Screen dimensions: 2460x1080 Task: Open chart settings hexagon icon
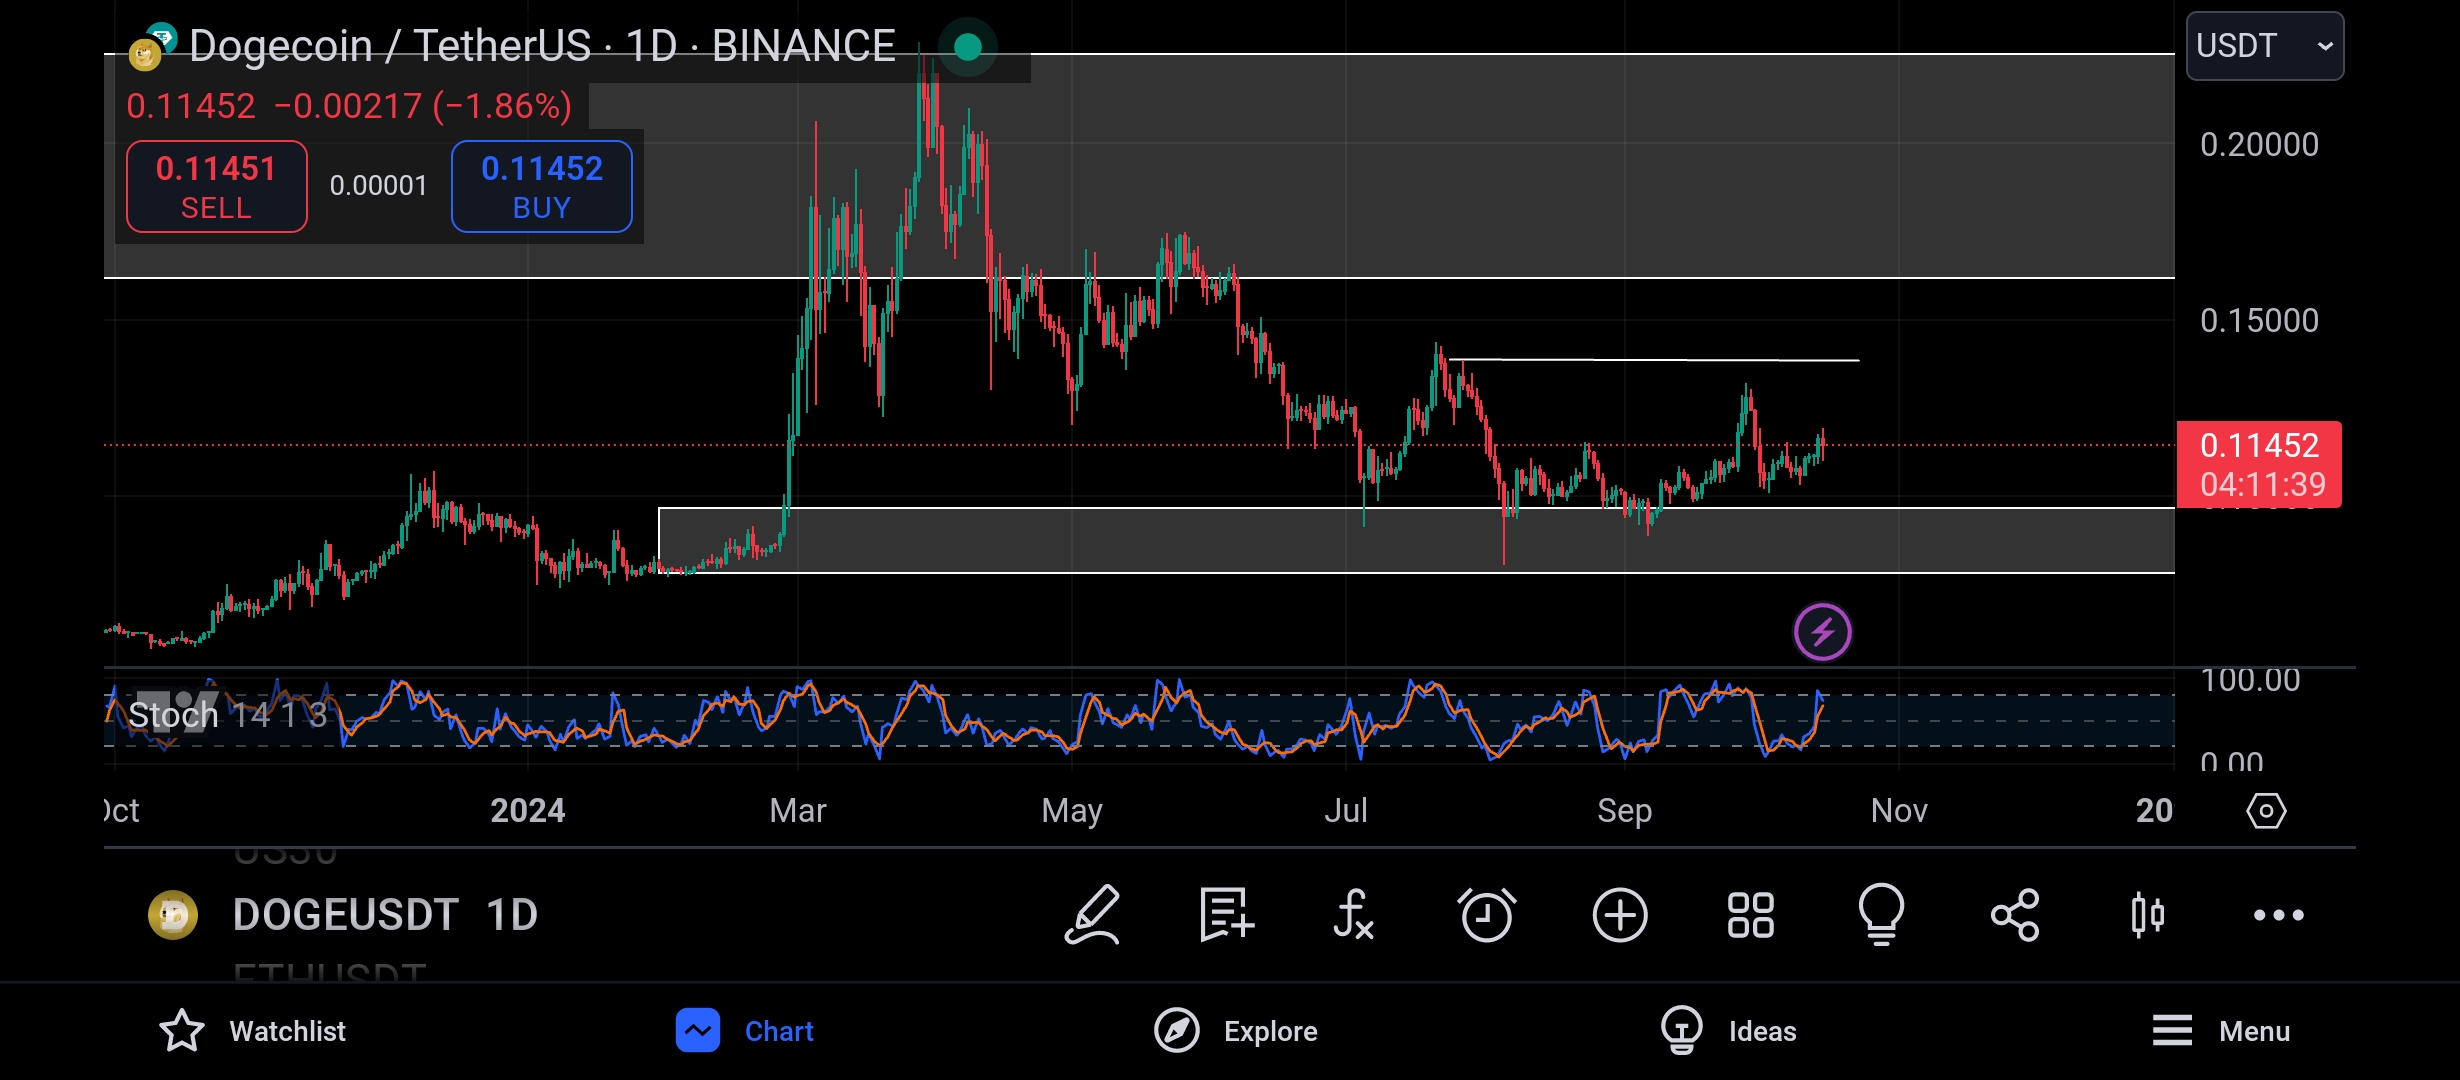2266,810
